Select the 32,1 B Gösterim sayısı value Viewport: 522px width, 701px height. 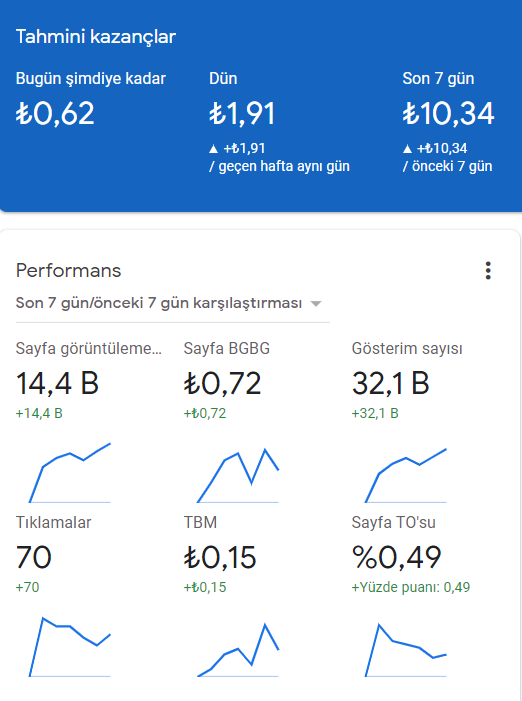(x=391, y=384)
